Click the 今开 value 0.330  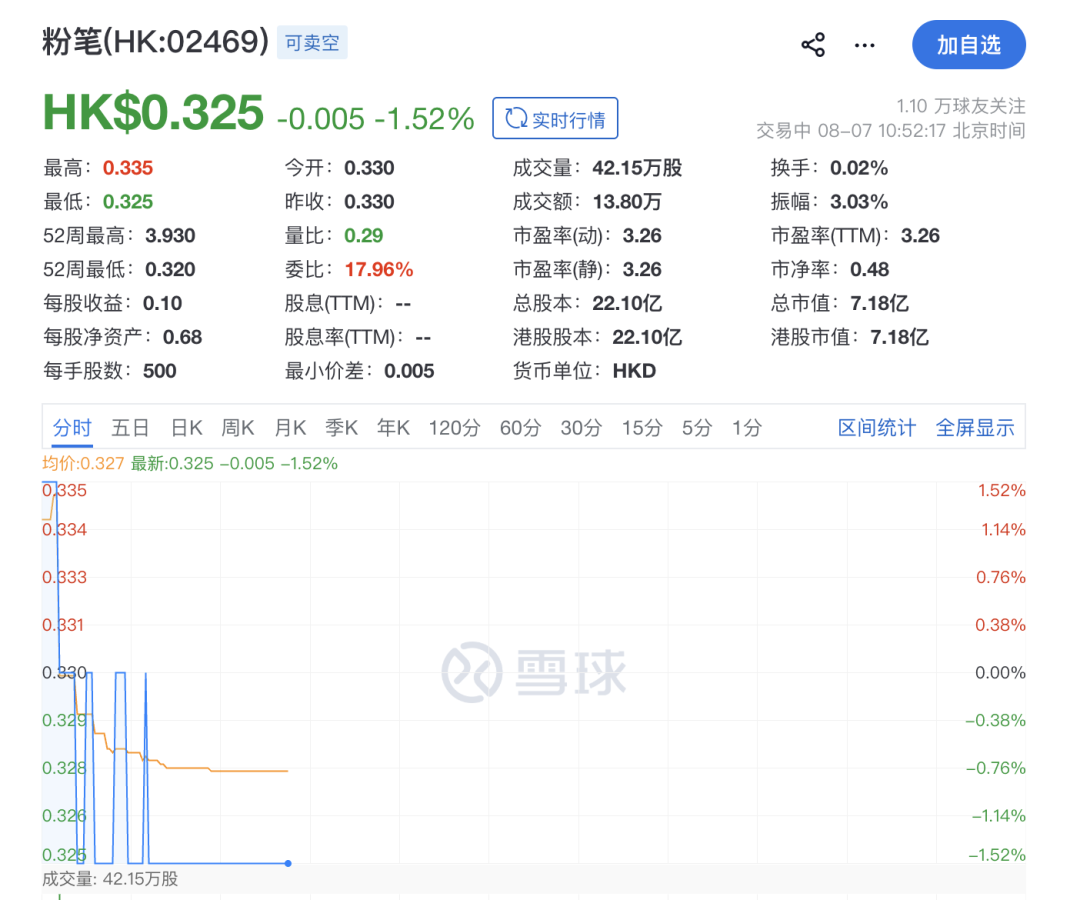[369, 168]
